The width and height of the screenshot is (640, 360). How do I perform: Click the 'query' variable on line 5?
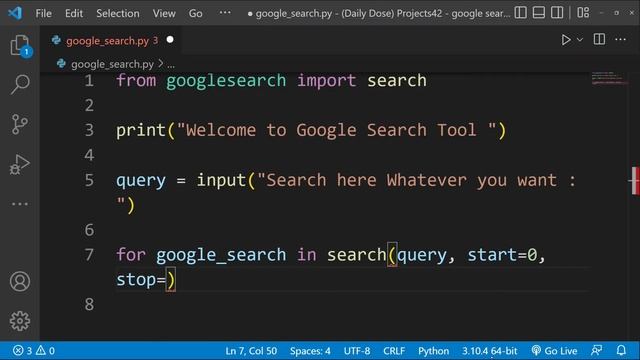(x=141, y=180)
